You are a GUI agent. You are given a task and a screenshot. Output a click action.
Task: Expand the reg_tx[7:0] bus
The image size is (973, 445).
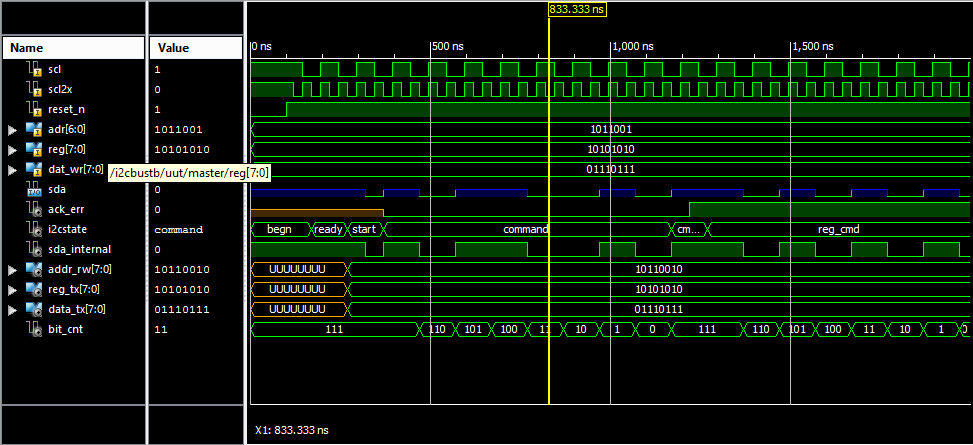click(11, 289)
